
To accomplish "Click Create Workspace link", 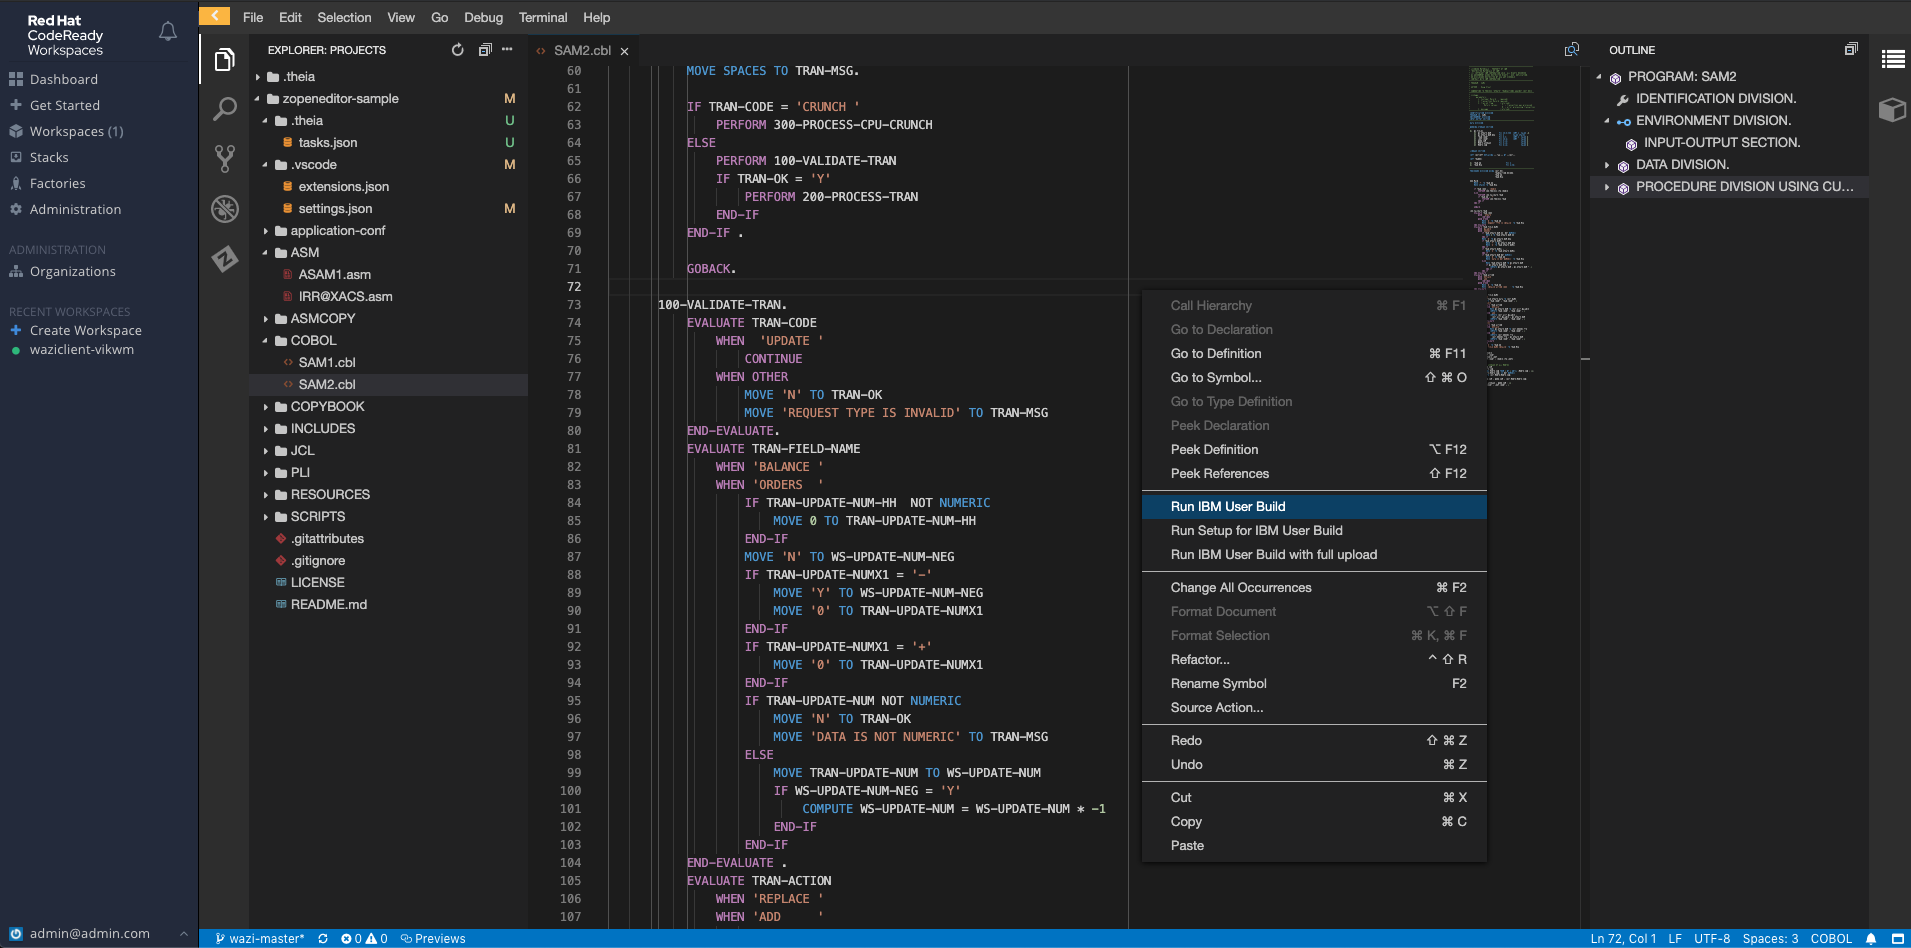I will (85, 330).
